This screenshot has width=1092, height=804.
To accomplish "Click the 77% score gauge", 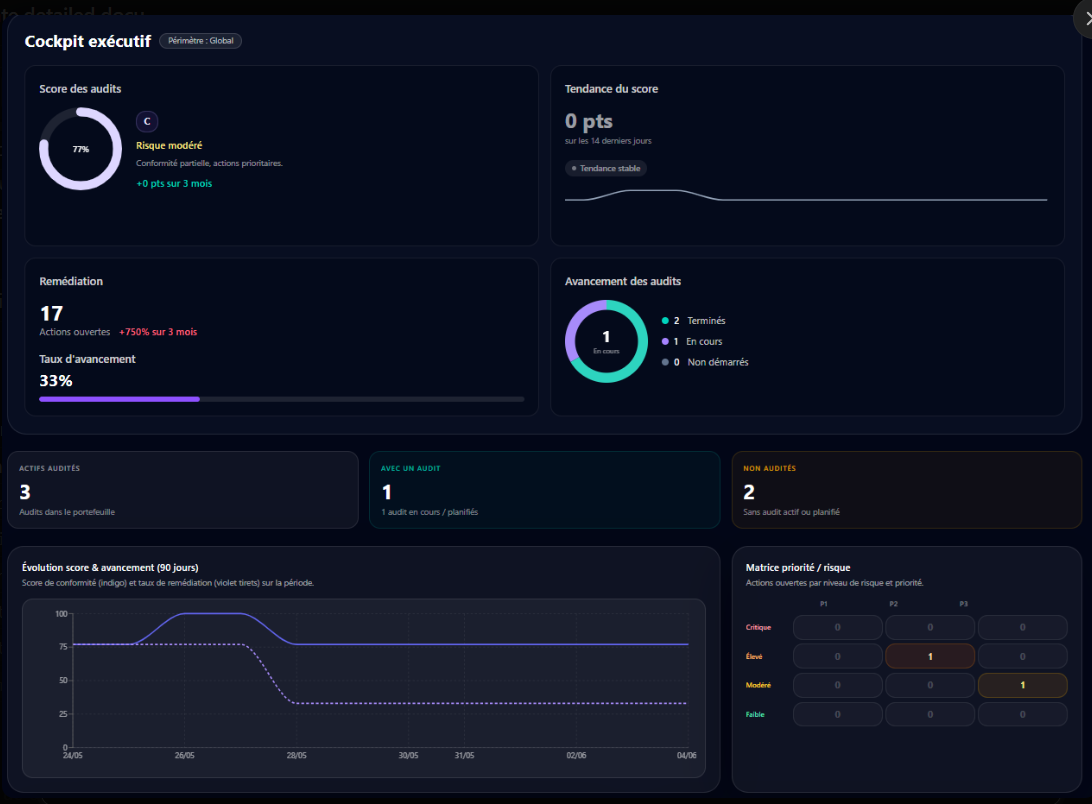I will pos(81,149).
